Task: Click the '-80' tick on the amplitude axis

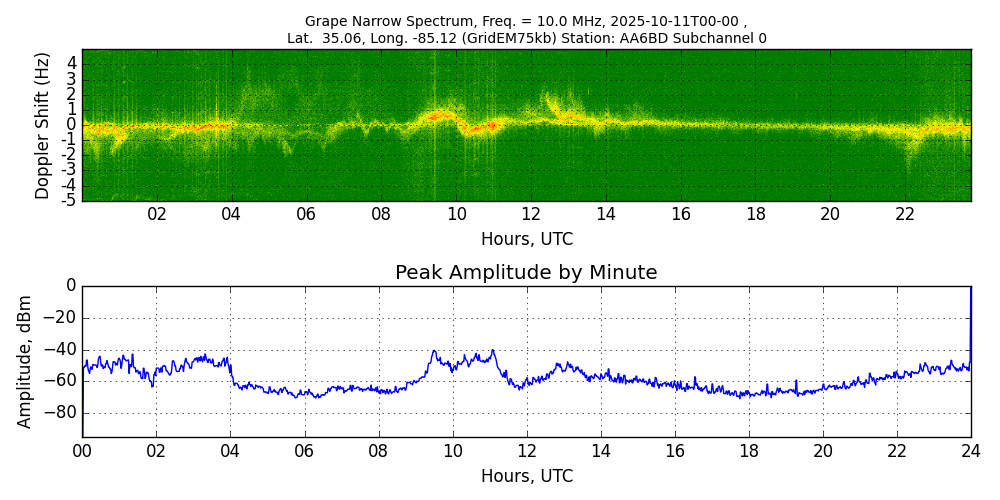Action: click(62, 413)
